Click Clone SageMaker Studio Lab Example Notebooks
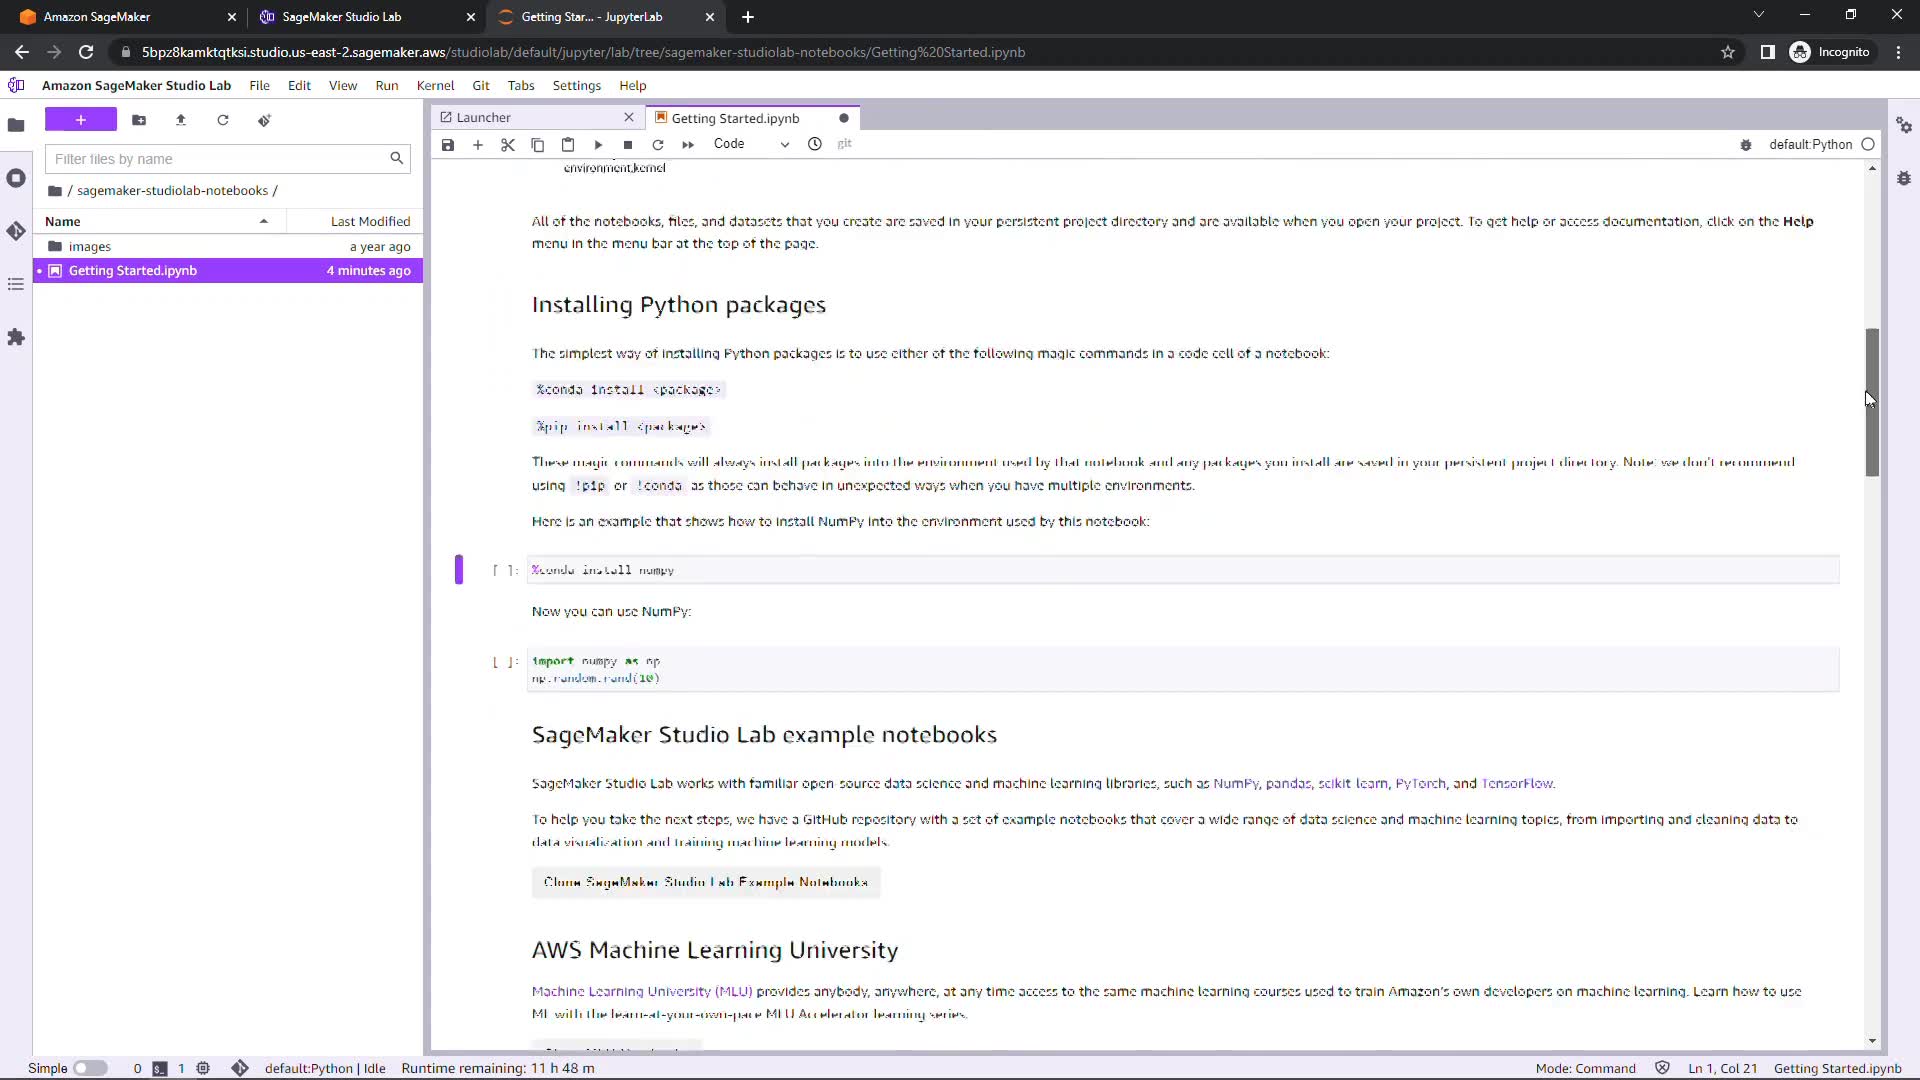The image size is (1920, 1080). tap(705, 882)
